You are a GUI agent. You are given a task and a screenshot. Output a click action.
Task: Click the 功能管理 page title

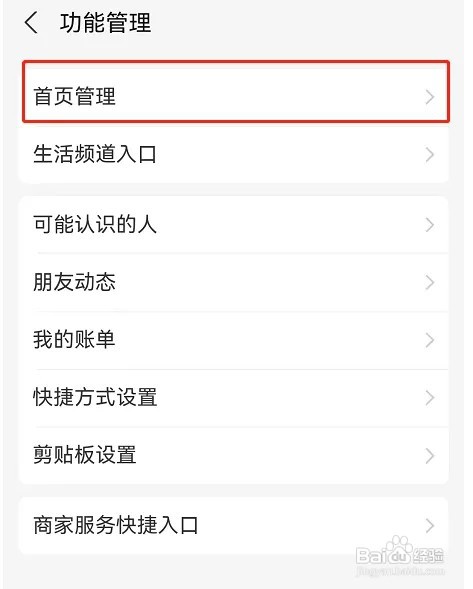(x=105, y=23)
